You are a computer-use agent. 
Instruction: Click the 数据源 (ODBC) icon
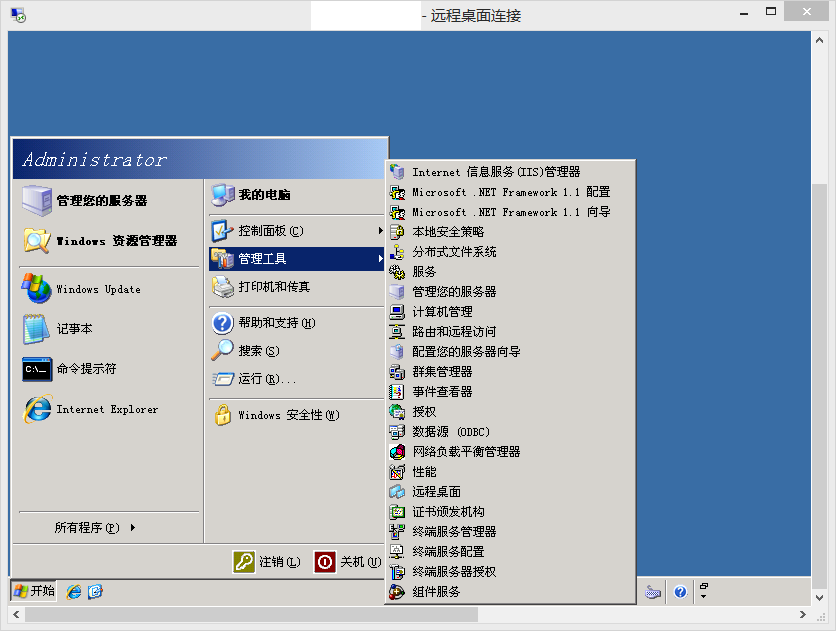(397, 432)
